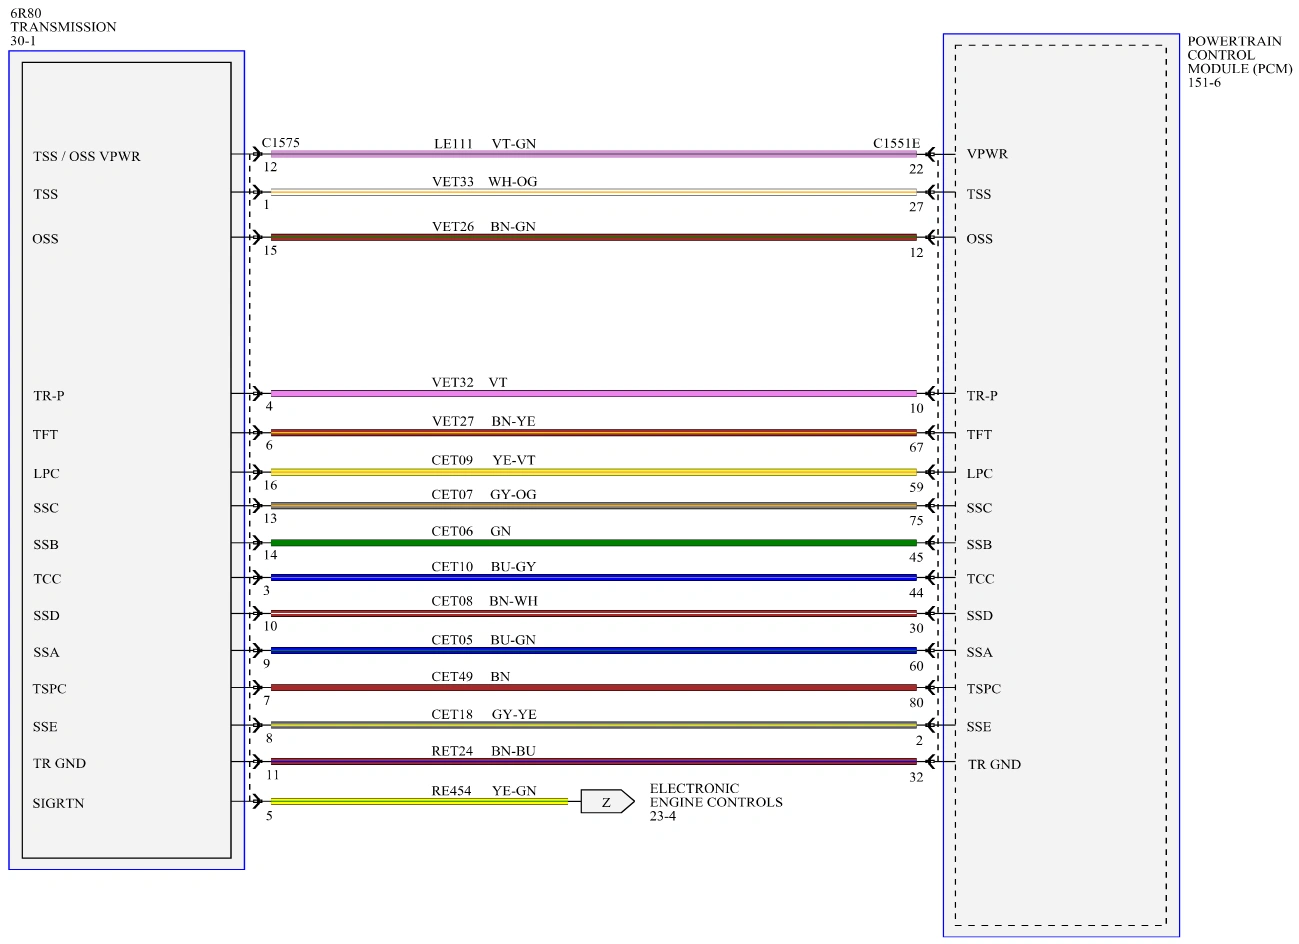Select the CET08 BN-WH wire label

(484, 602)
